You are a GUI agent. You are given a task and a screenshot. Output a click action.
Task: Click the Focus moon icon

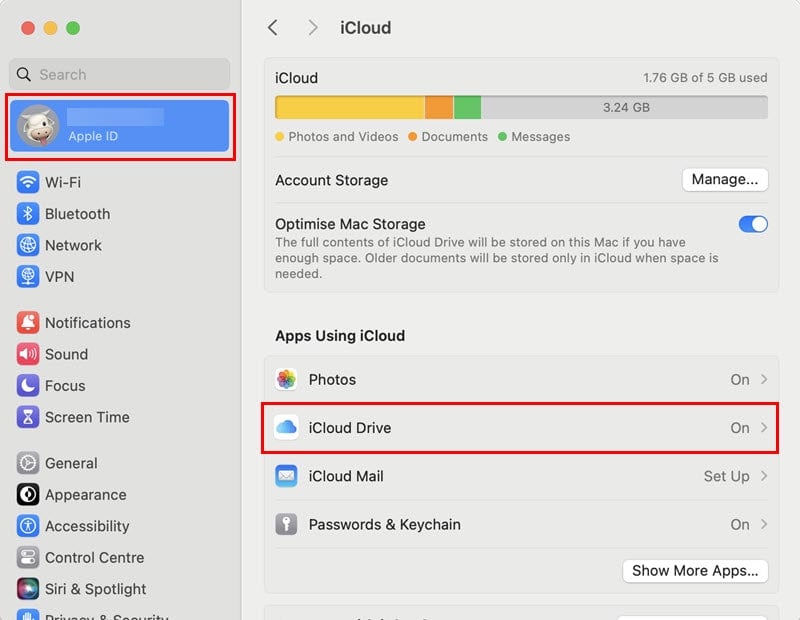tap(28, 386)
